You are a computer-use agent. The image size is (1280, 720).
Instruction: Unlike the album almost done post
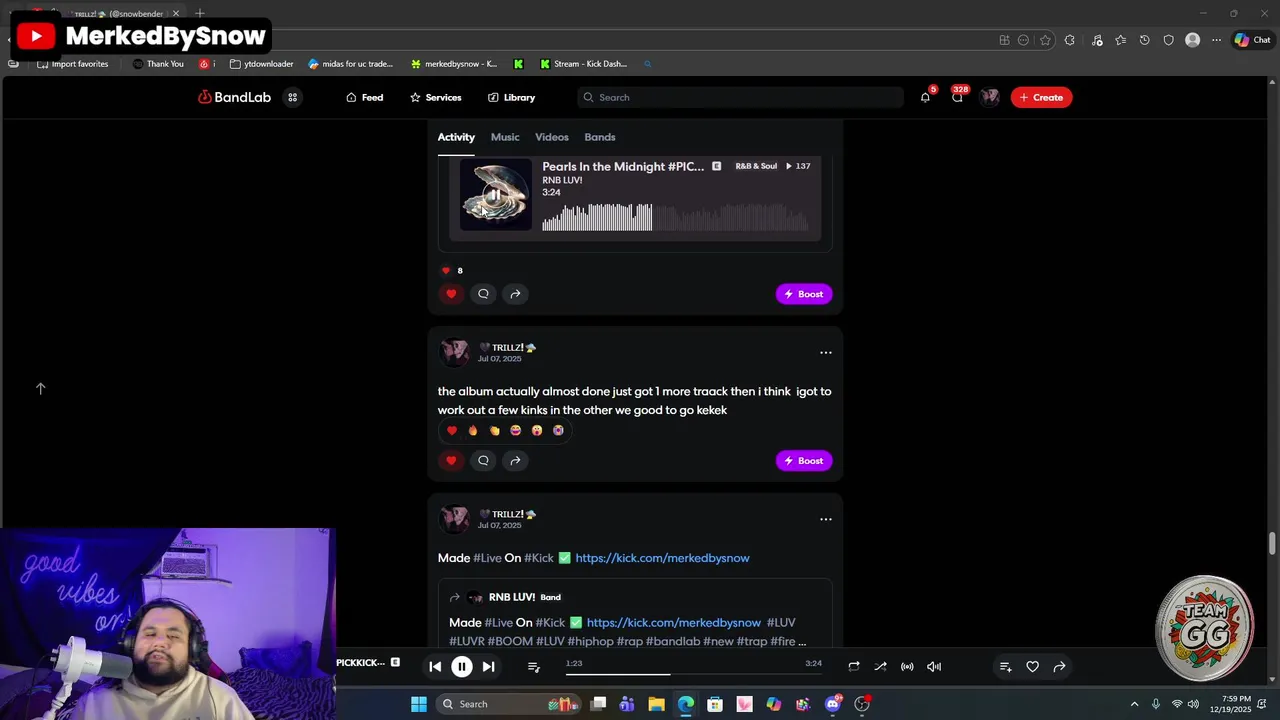451,460
